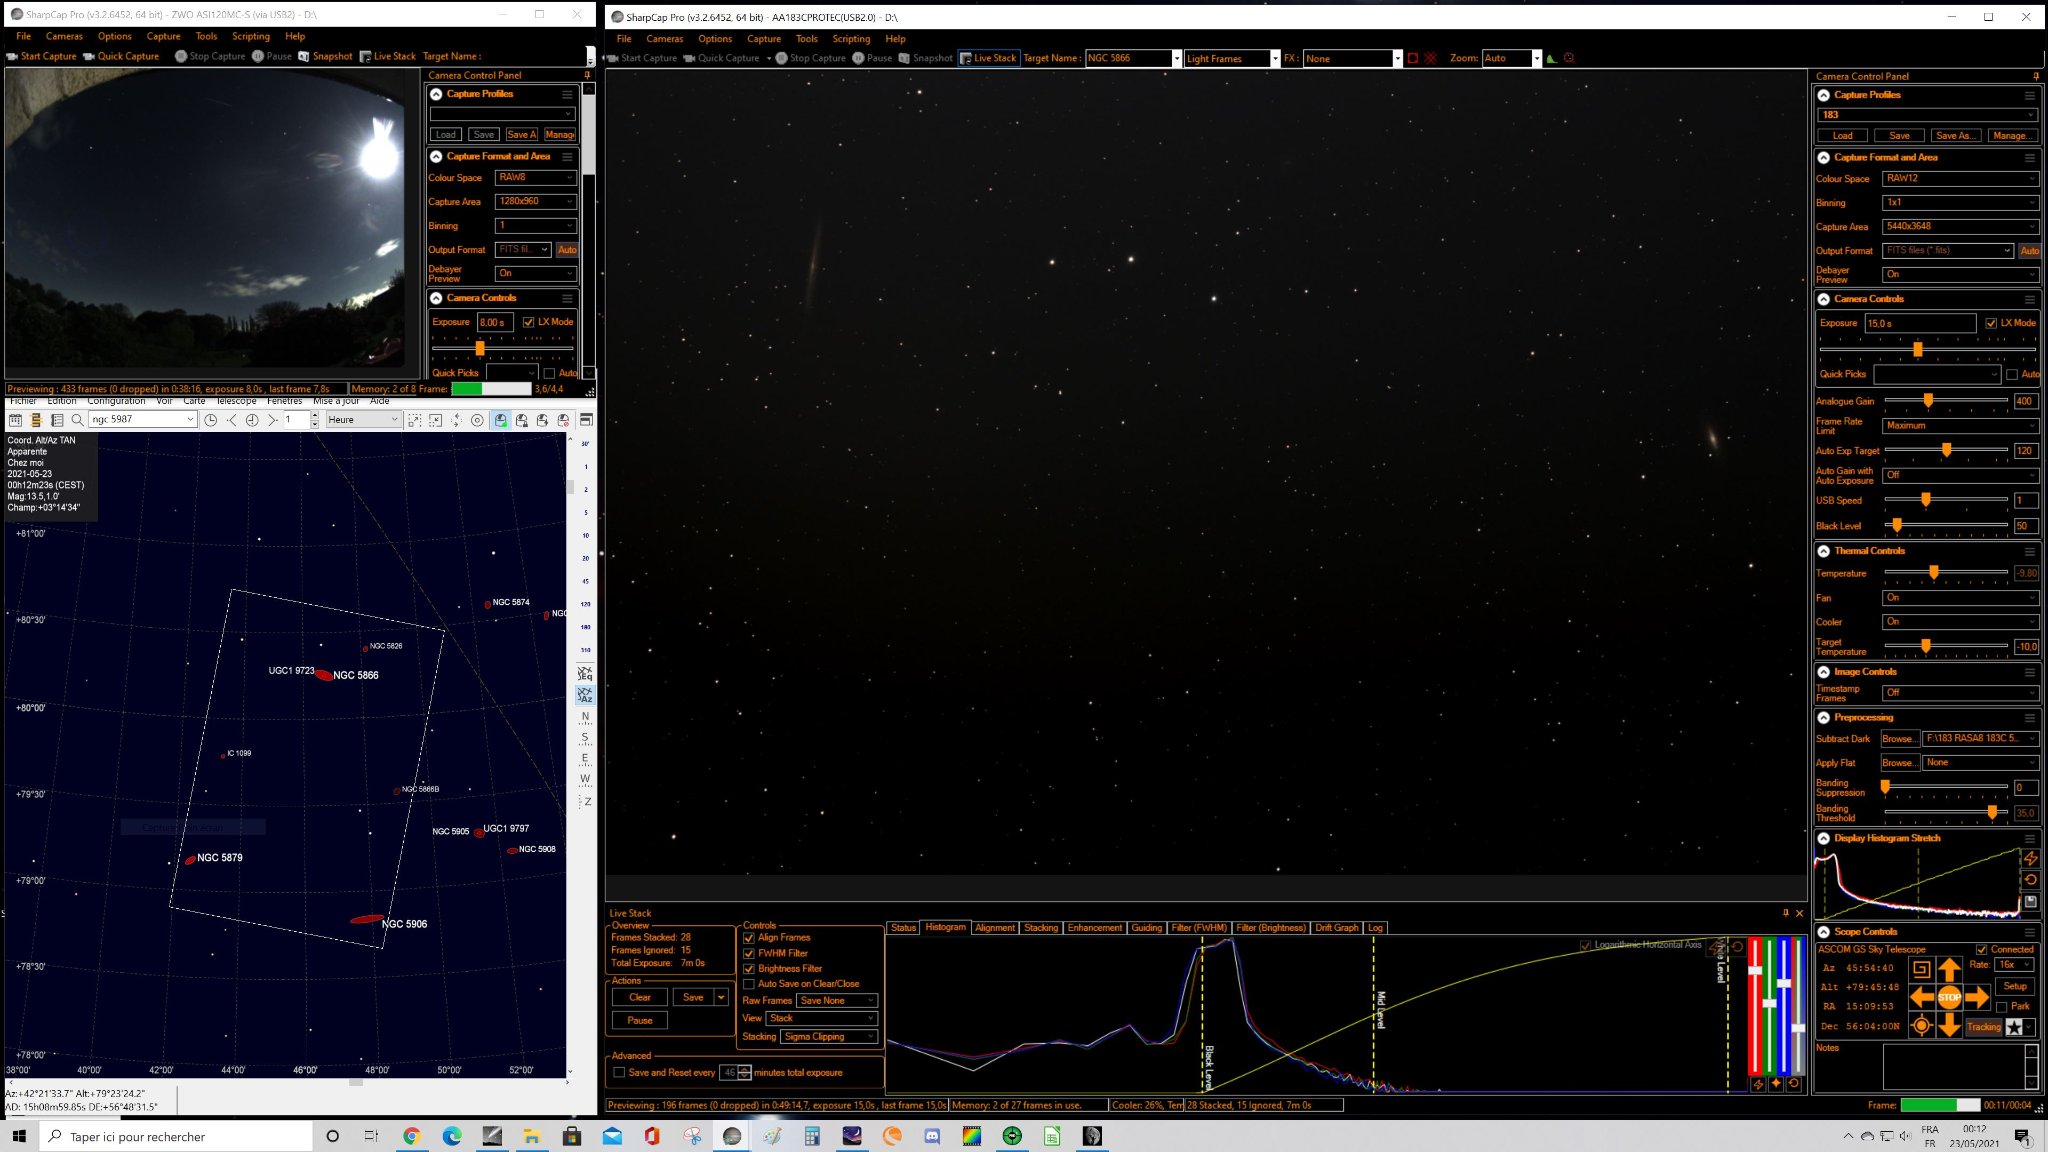Open the Frame Rate Limit dropdown

pos(1960,426)
